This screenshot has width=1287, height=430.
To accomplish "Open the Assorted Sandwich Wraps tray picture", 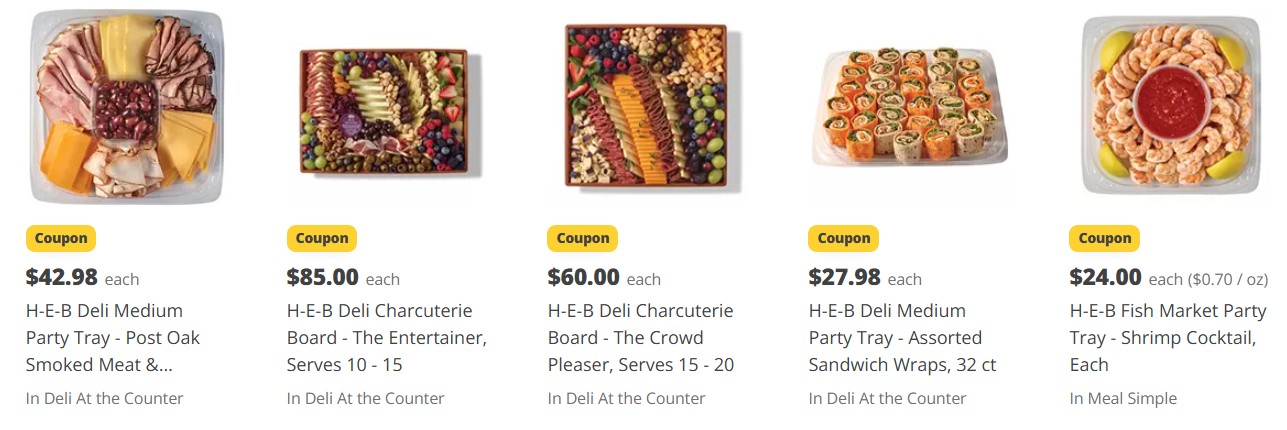I will pyautogui.click(x=908, y=106).
